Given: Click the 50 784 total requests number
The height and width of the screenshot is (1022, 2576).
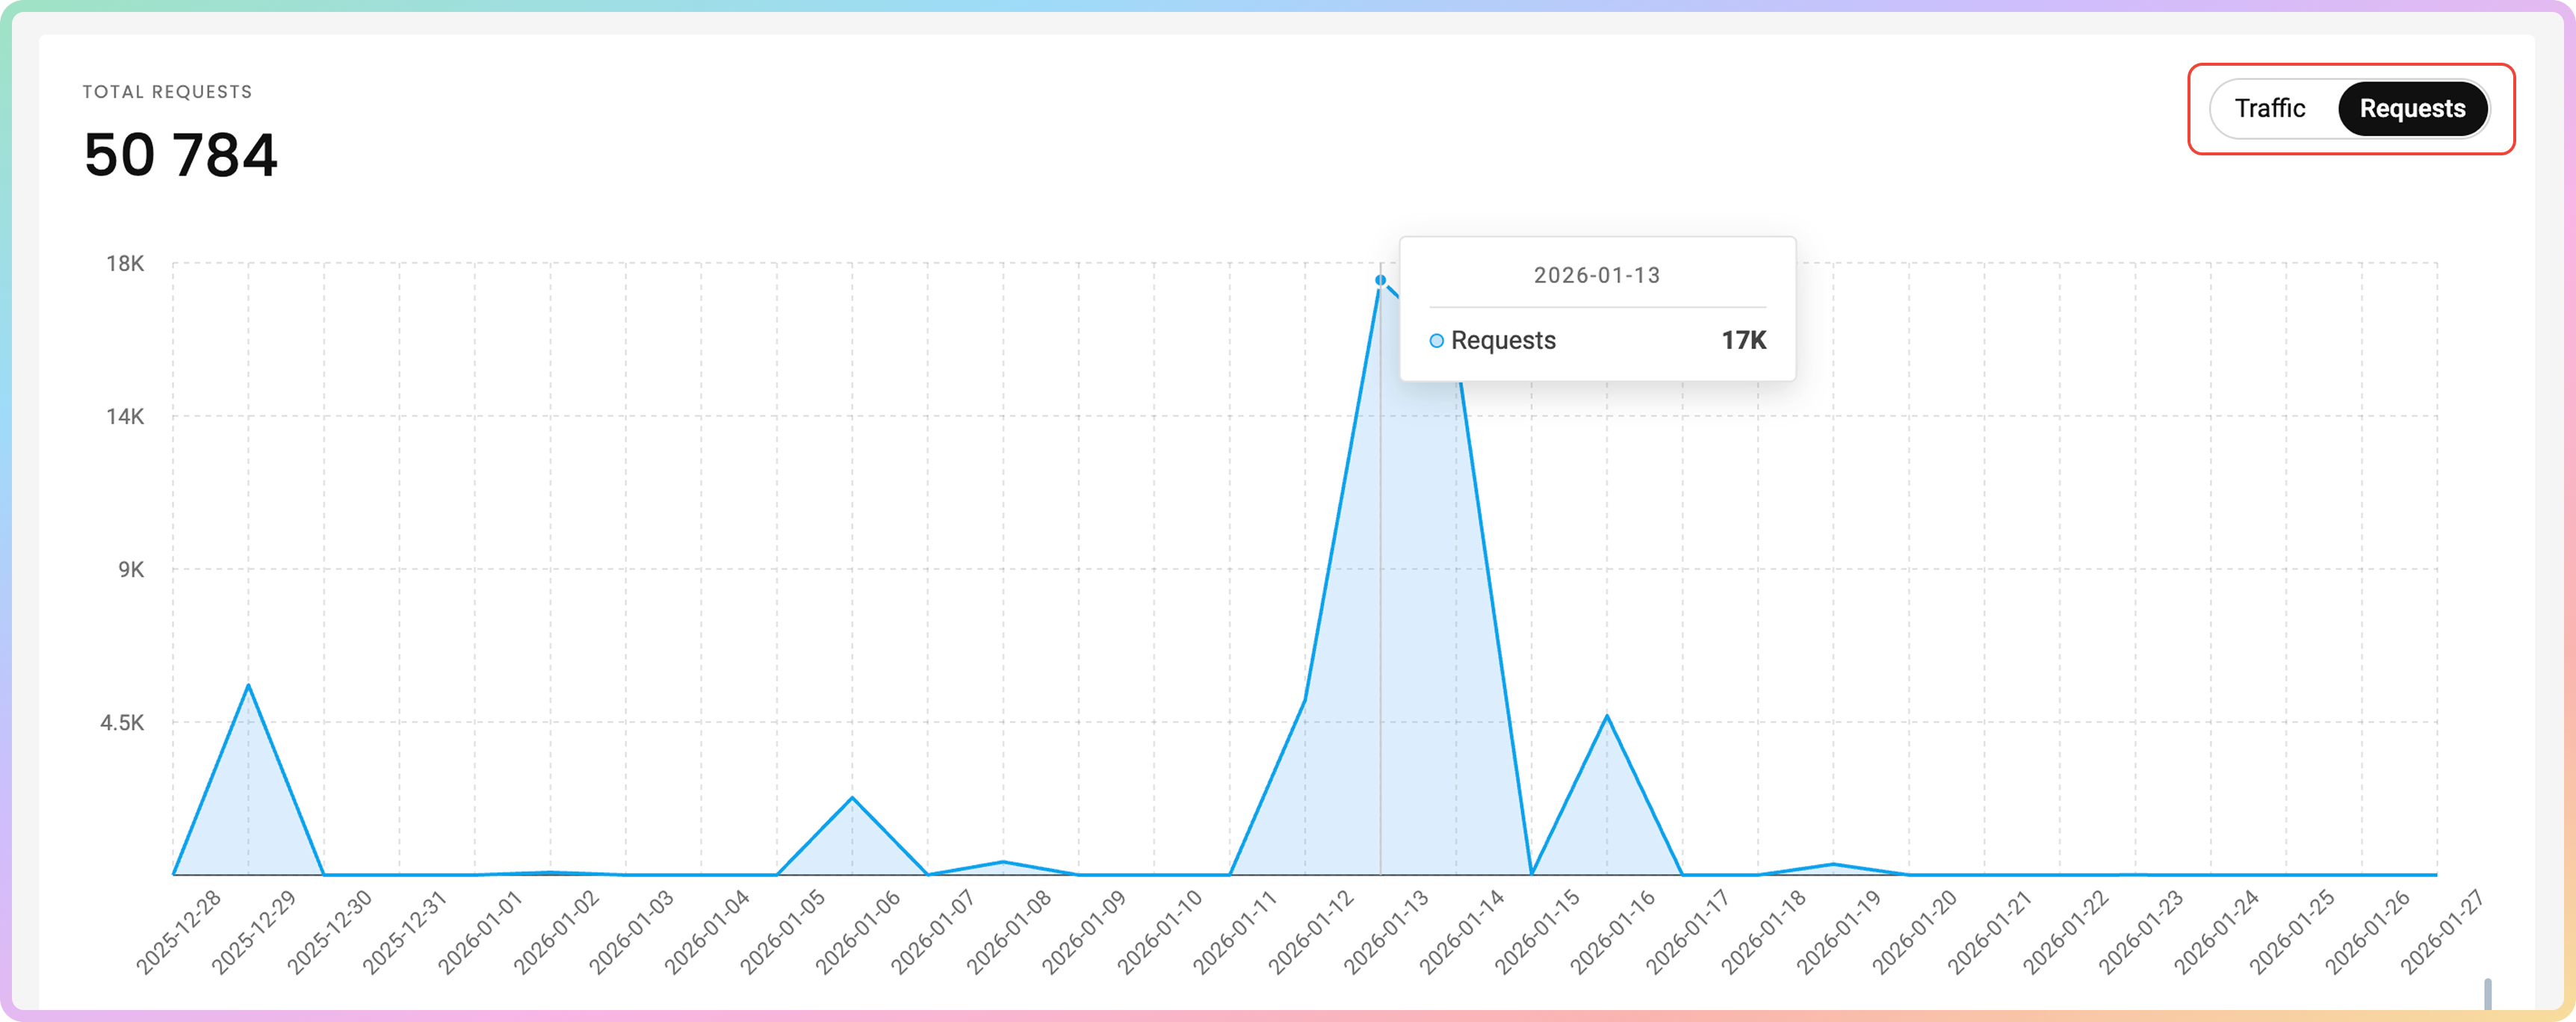Looking at the screenshot, I should pos(181,156).
